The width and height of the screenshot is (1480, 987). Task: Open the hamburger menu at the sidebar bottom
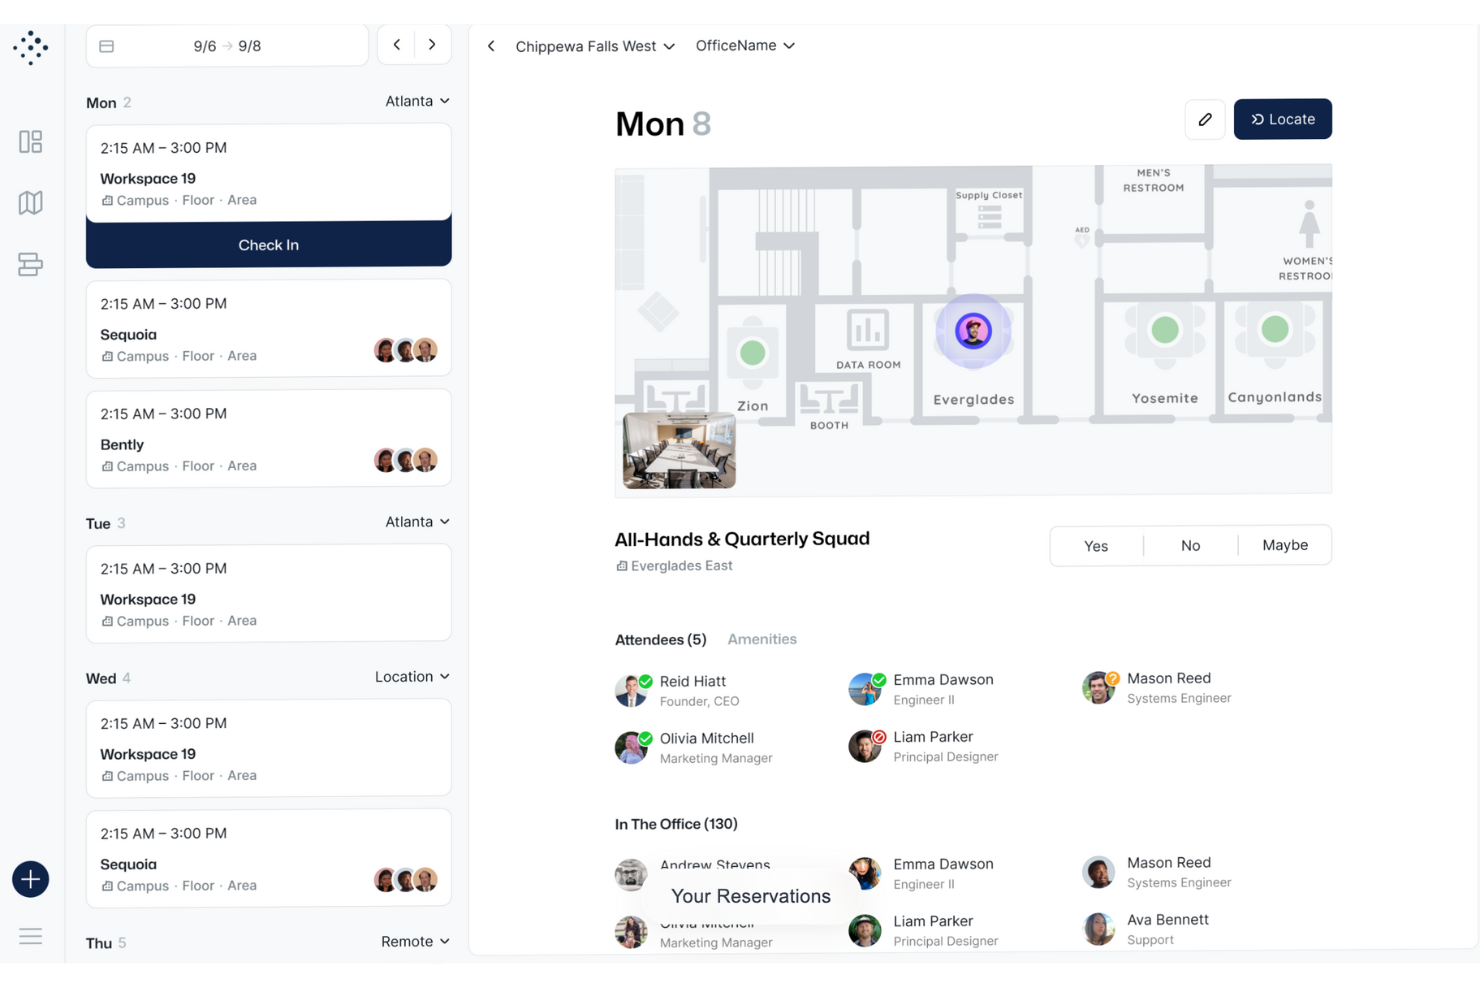click(x=30, y=936)
